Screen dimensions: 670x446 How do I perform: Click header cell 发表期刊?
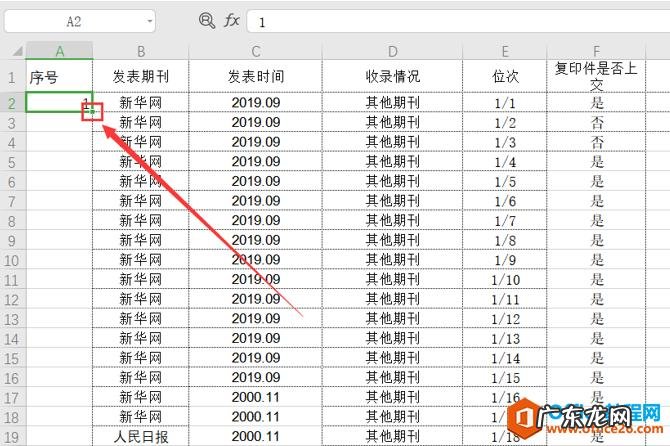coord(141,77)
